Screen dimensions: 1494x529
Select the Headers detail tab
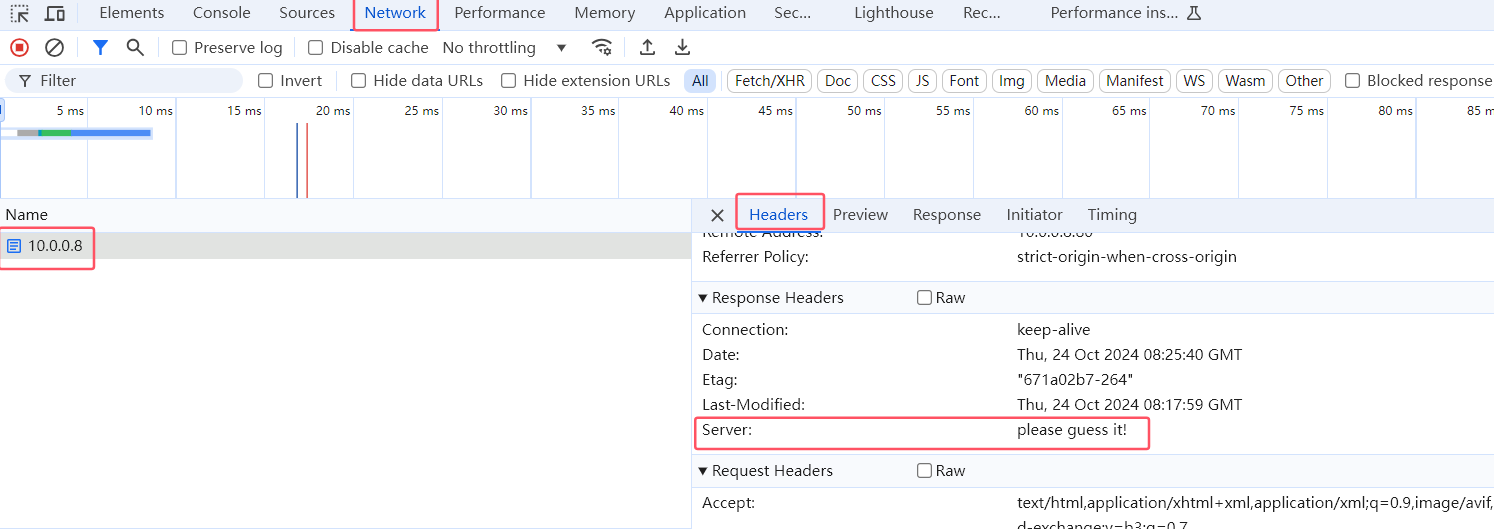[x=778, y=215]
